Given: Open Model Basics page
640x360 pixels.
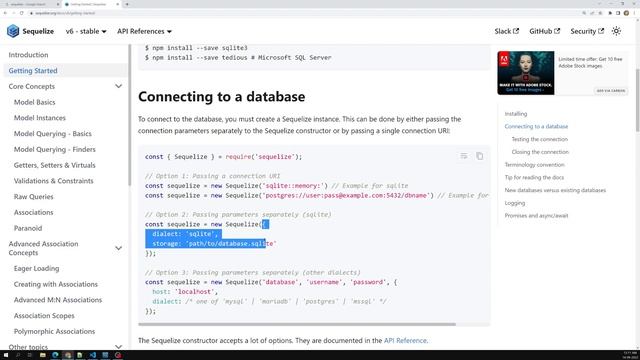Looking at the screenshot, I should 34,102.
